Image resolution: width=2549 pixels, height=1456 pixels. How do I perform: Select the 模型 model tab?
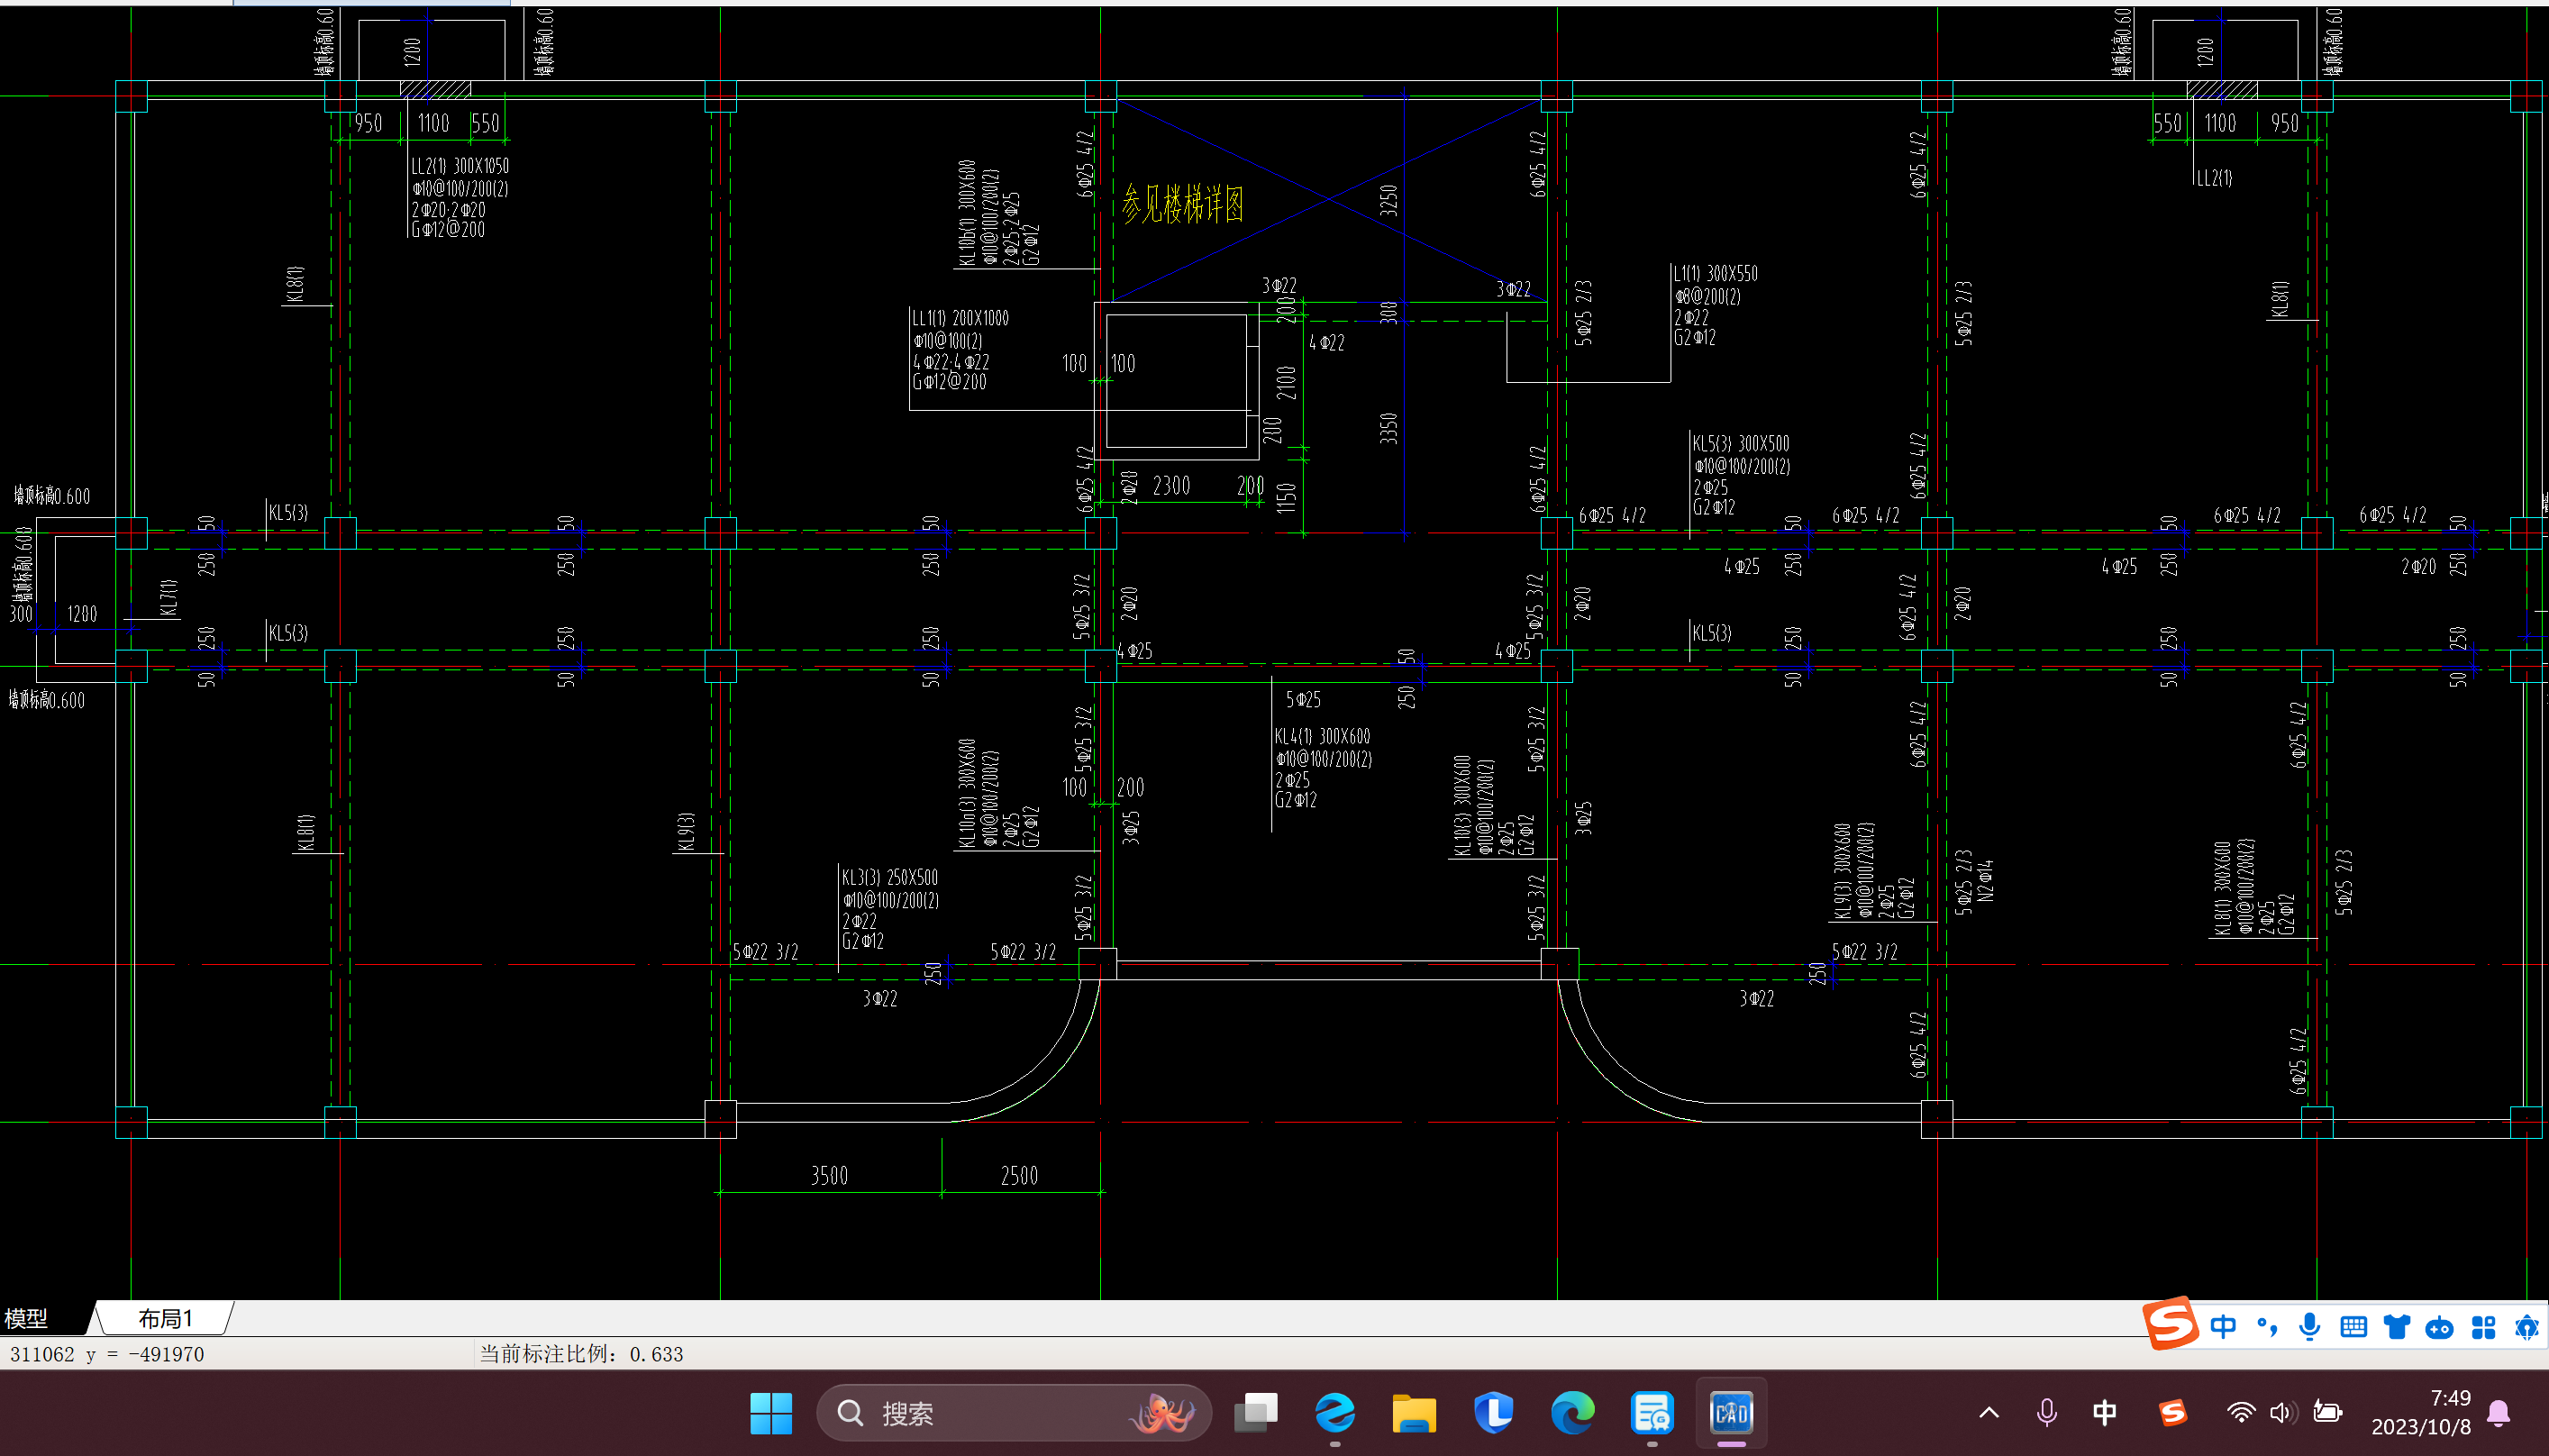[x=27, y=1318]
